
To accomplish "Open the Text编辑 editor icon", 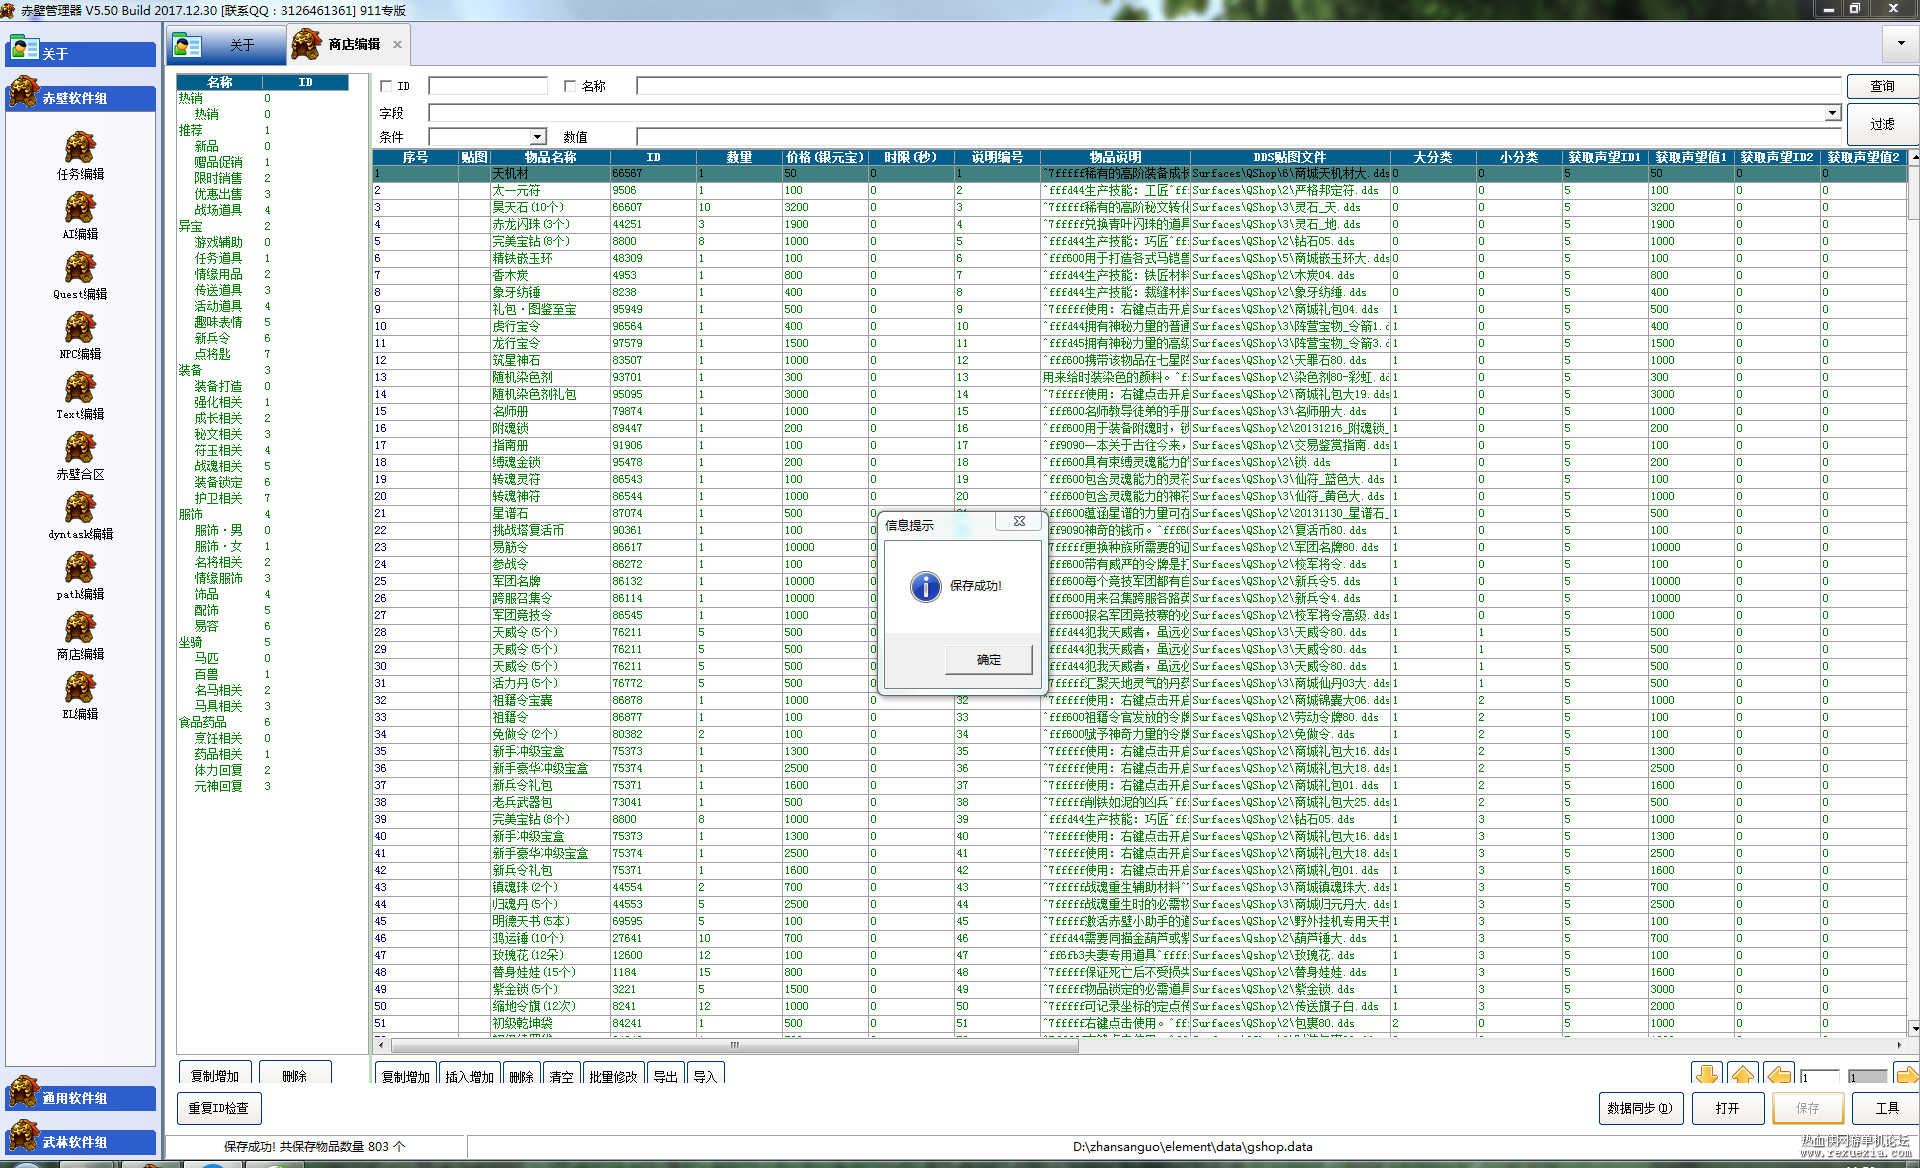I will click(80, 388).
